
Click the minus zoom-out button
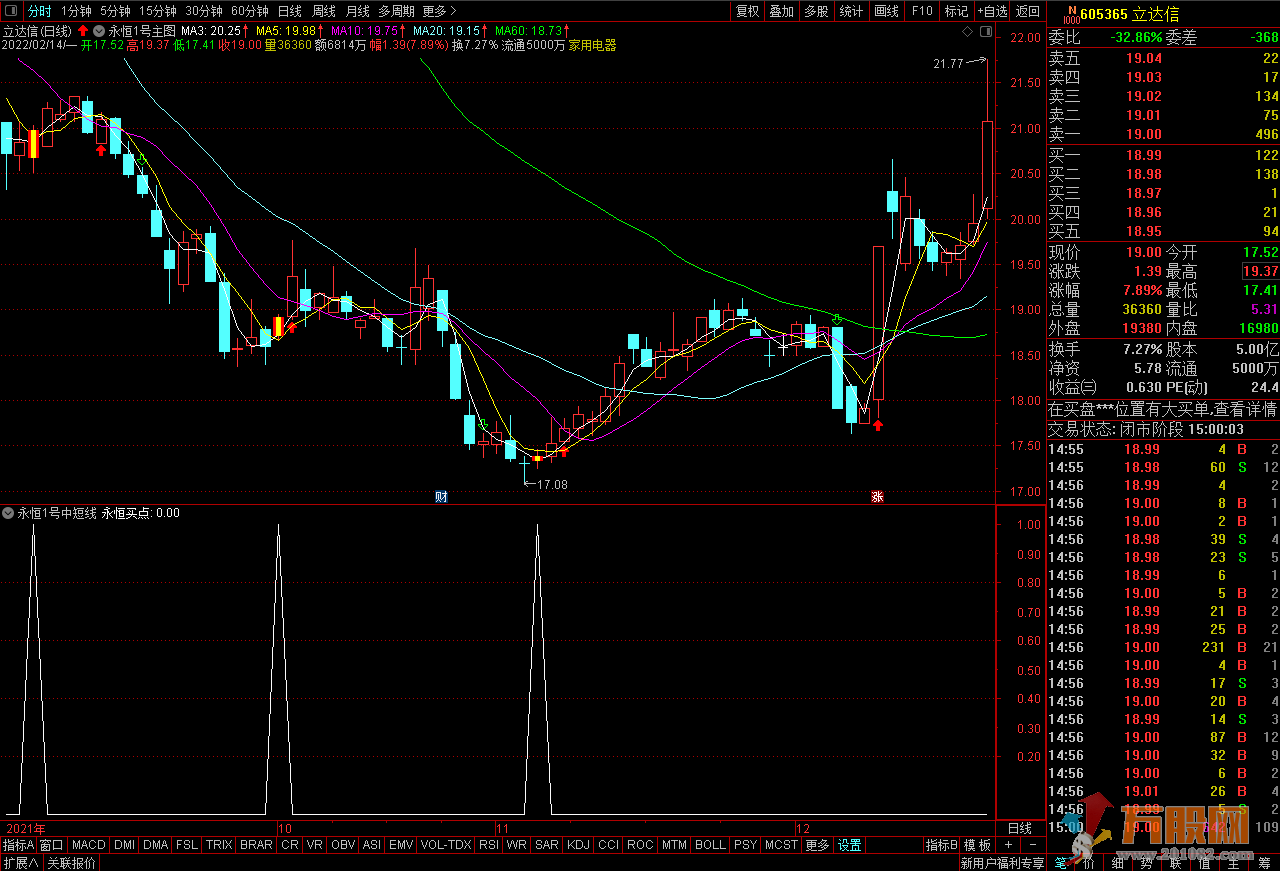(1034, 846)
